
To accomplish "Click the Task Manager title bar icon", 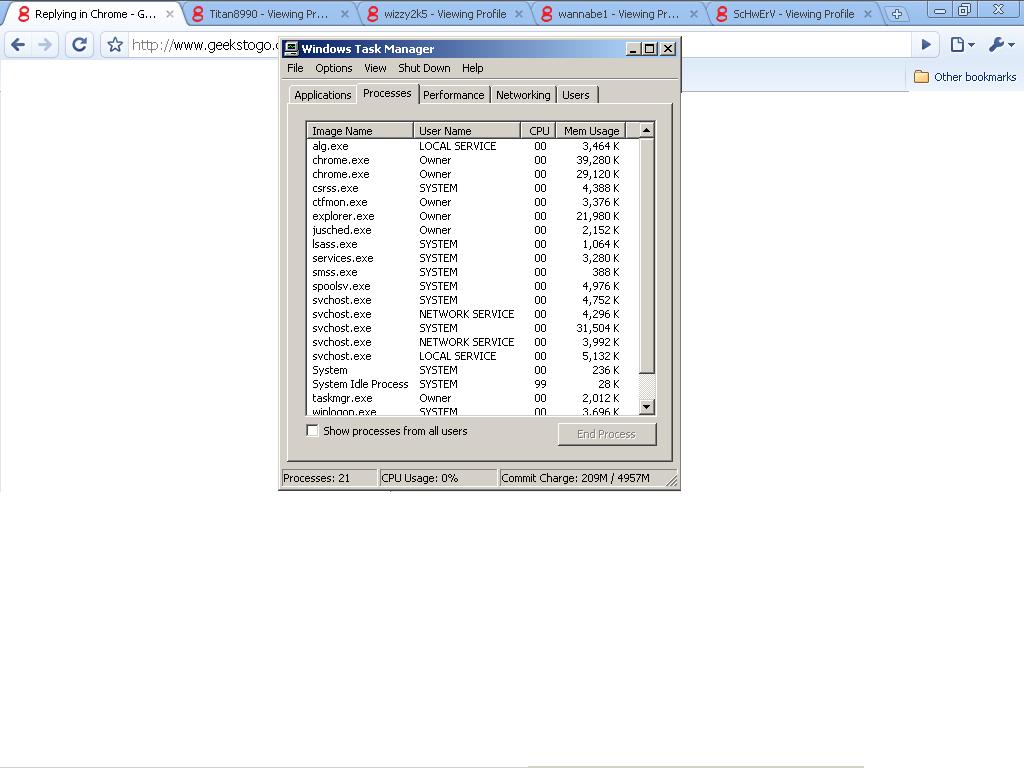I will coord(291,48).
